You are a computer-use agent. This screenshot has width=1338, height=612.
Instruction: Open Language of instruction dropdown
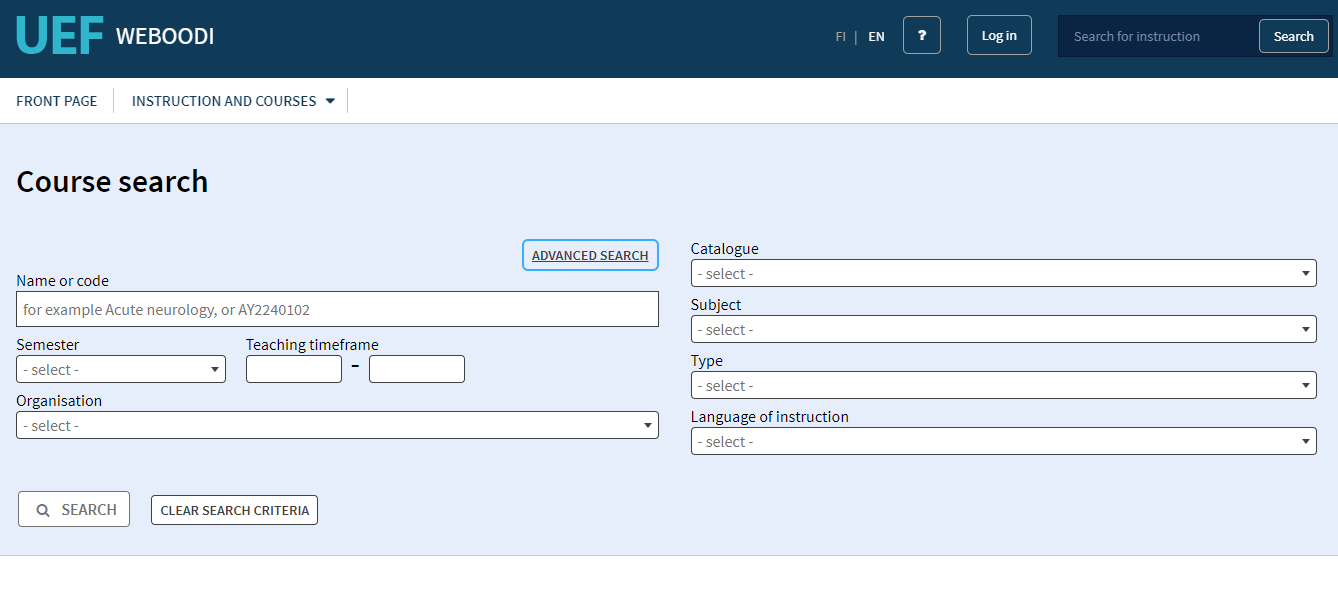click(x=1003, y=442)
